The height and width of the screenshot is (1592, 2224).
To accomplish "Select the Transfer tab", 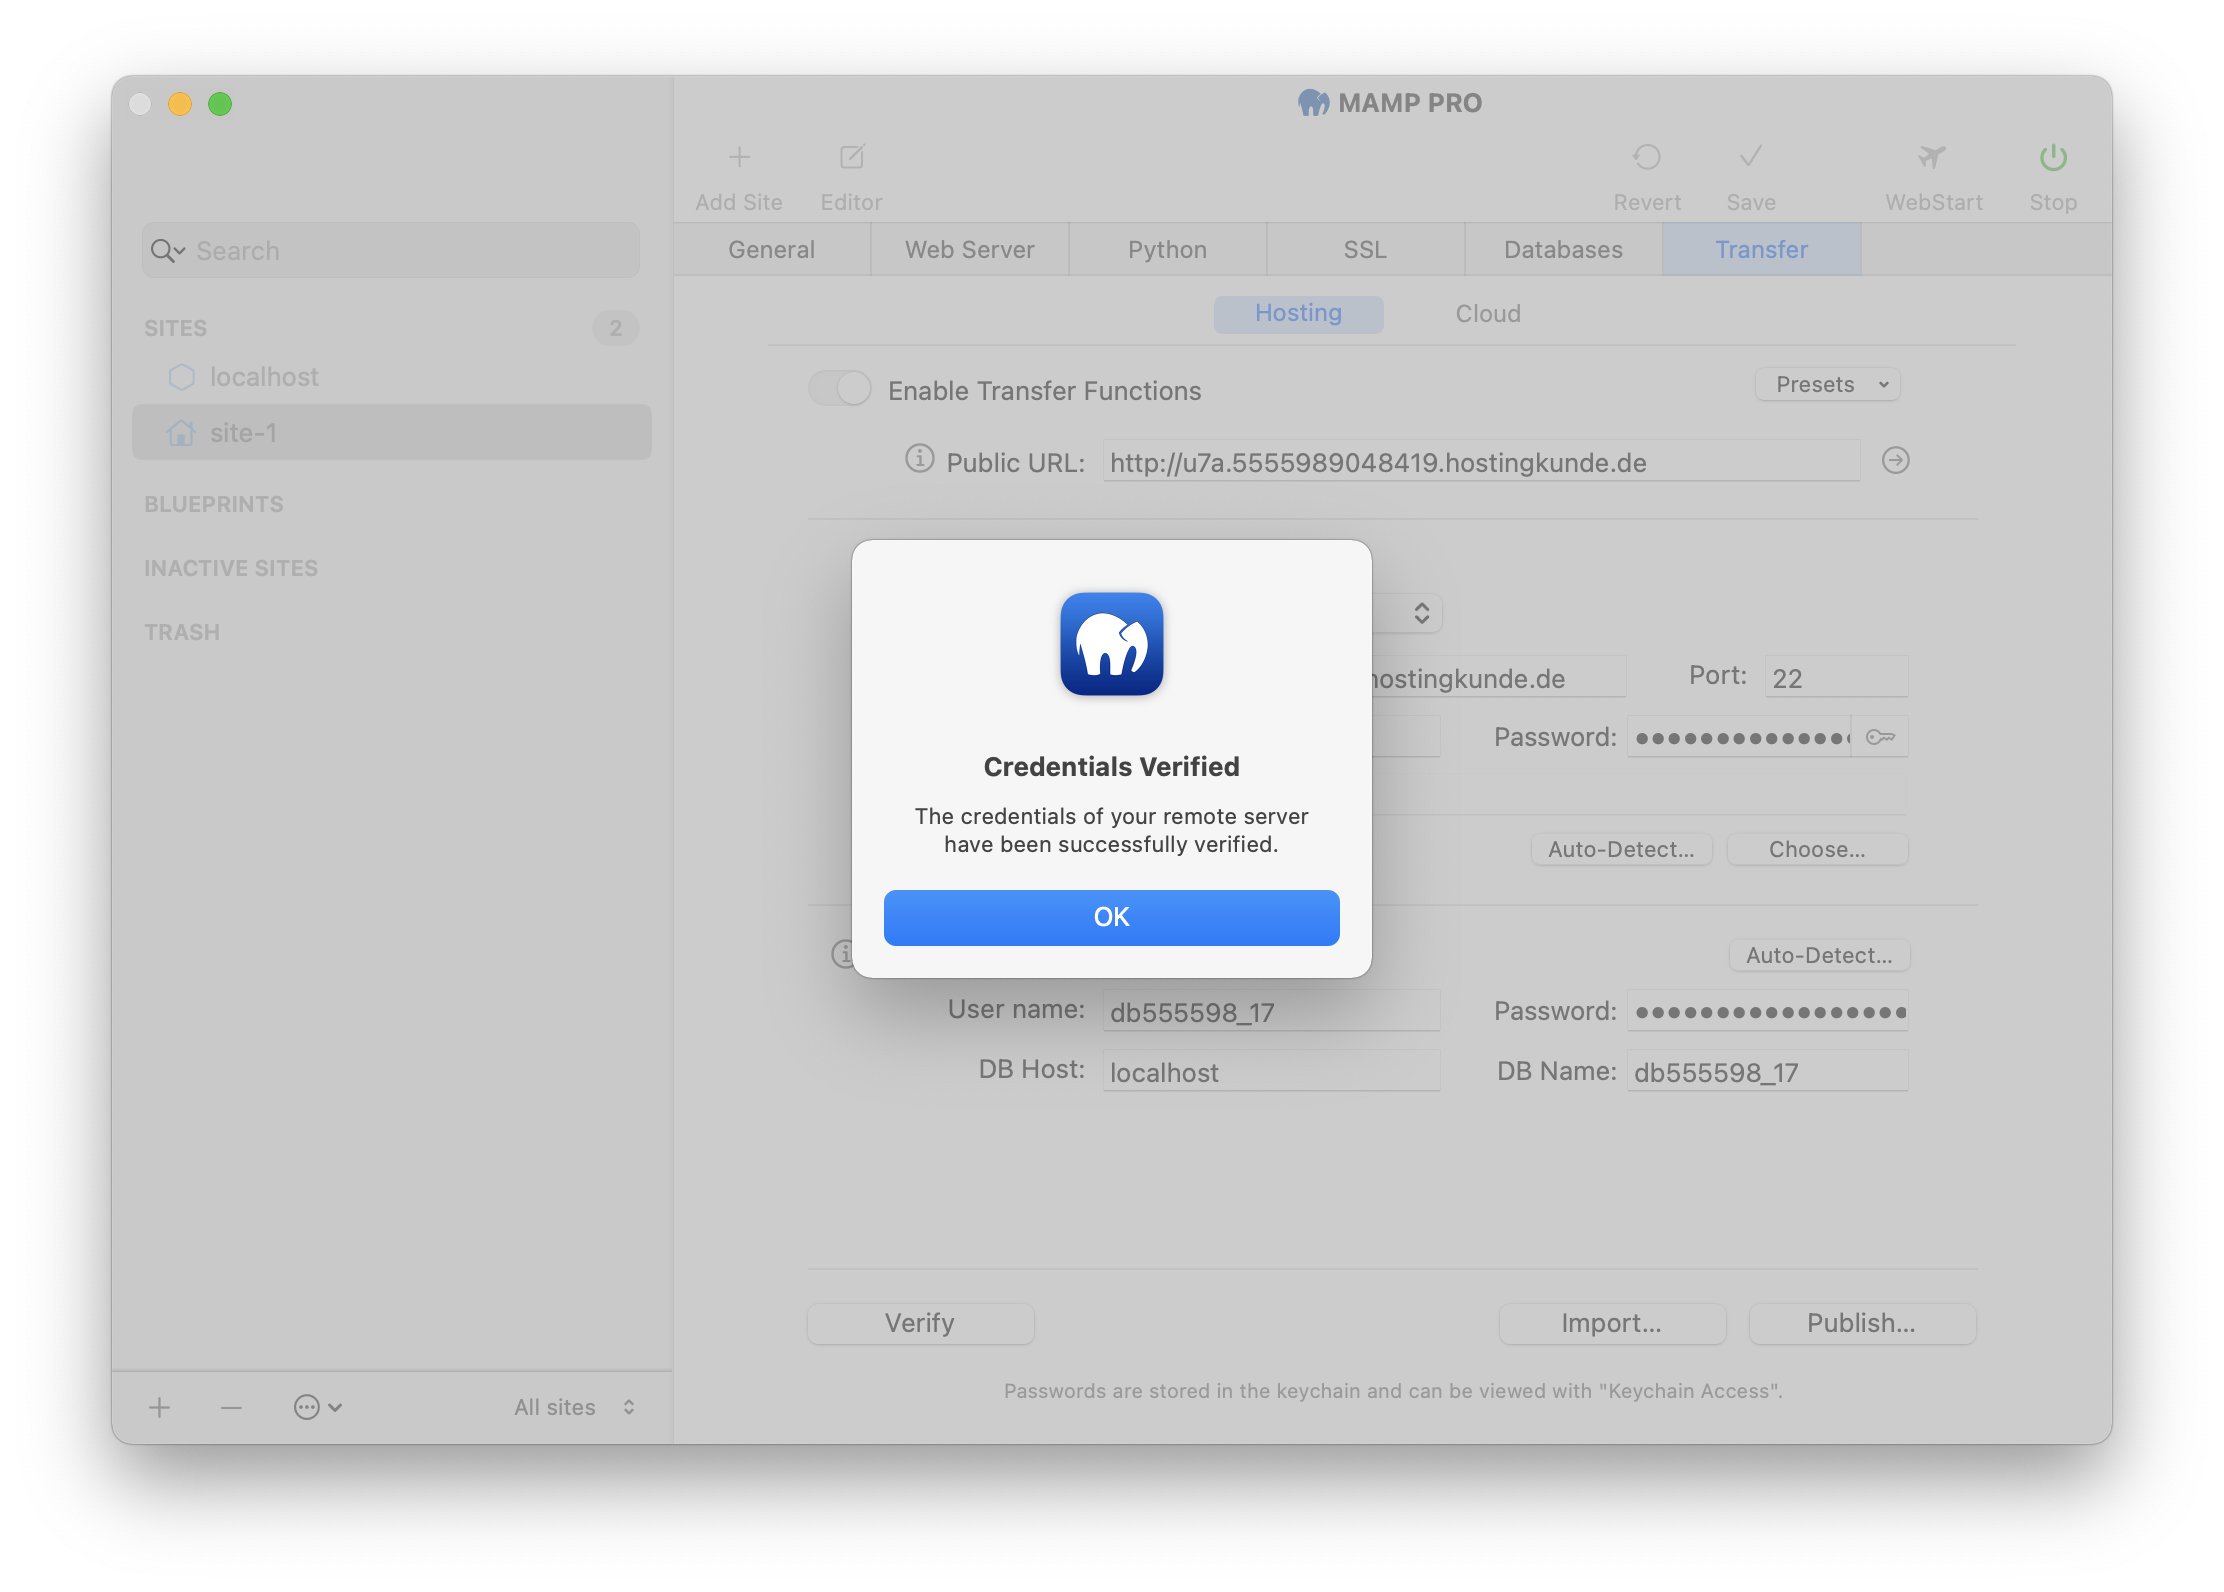I will coord(1761,246).
